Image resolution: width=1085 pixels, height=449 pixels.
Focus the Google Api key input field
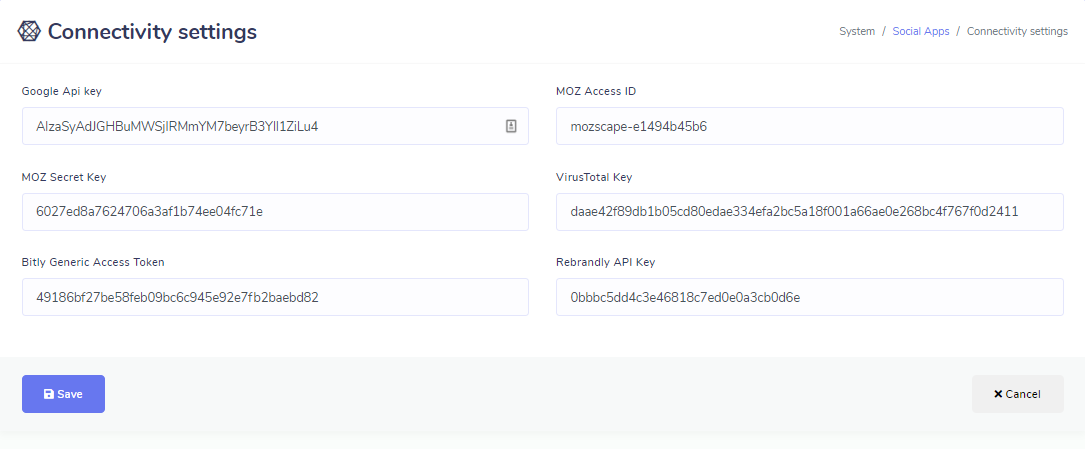coord(260,126)
